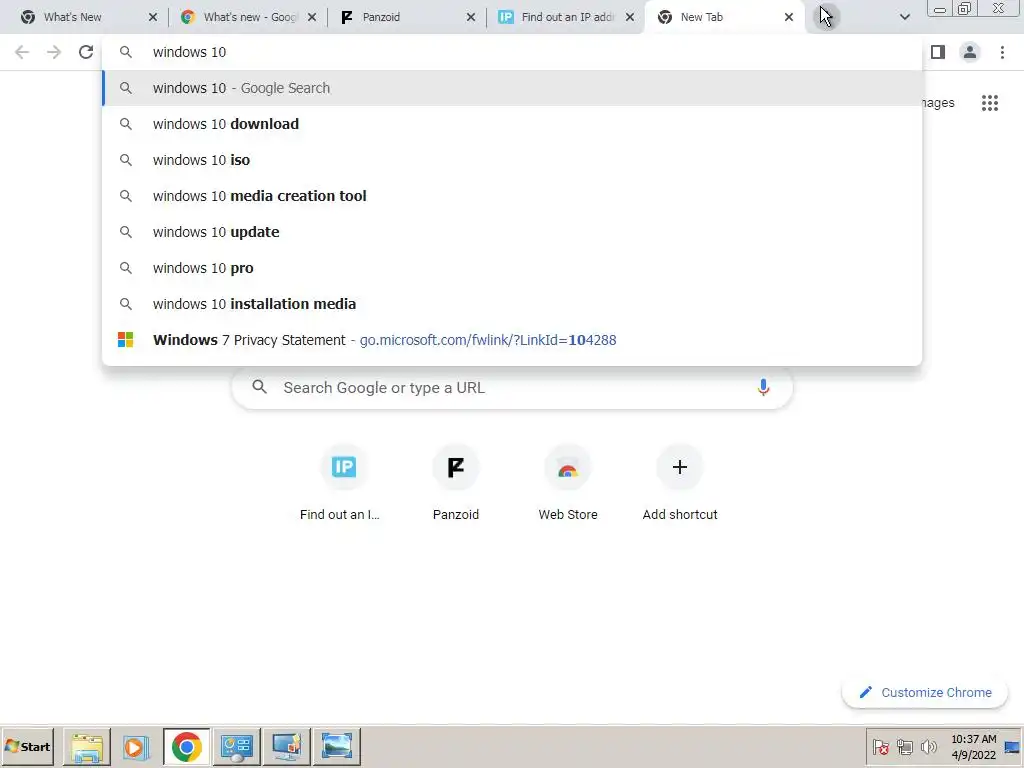Choose the windows 10 download suggestion
The height and width of the screenshot is (768, 1024).
512,124
